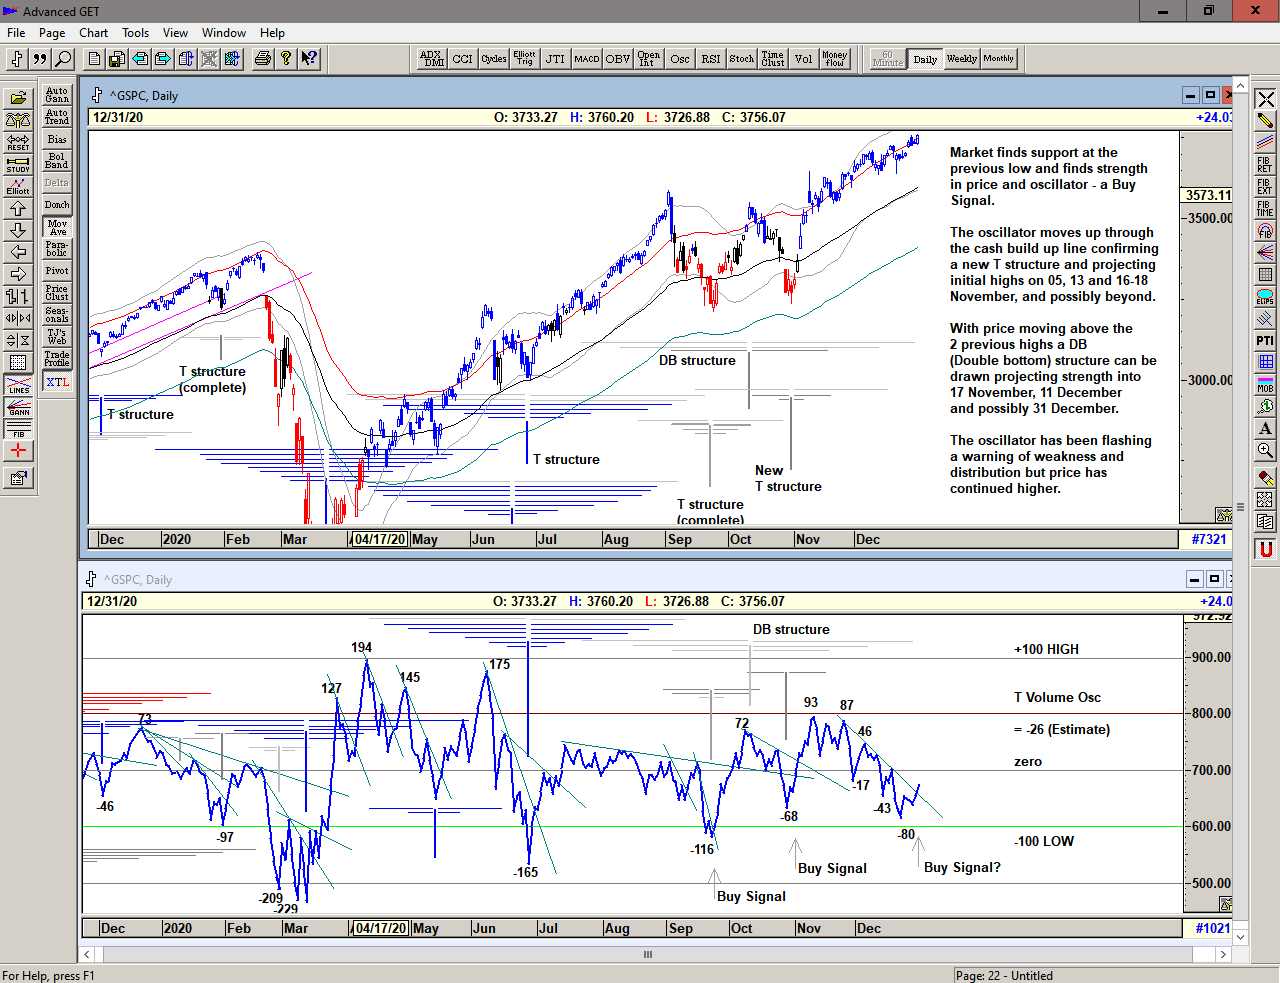
Task: Select the ELIPS ellipse tool
Action: point(1265,297)
